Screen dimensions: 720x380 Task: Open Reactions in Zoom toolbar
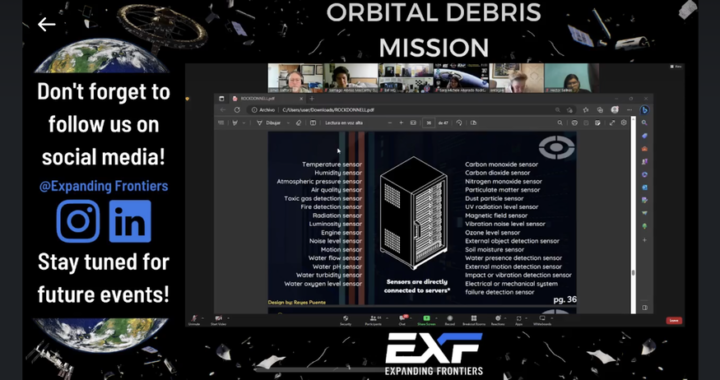[x=497, y=320]
